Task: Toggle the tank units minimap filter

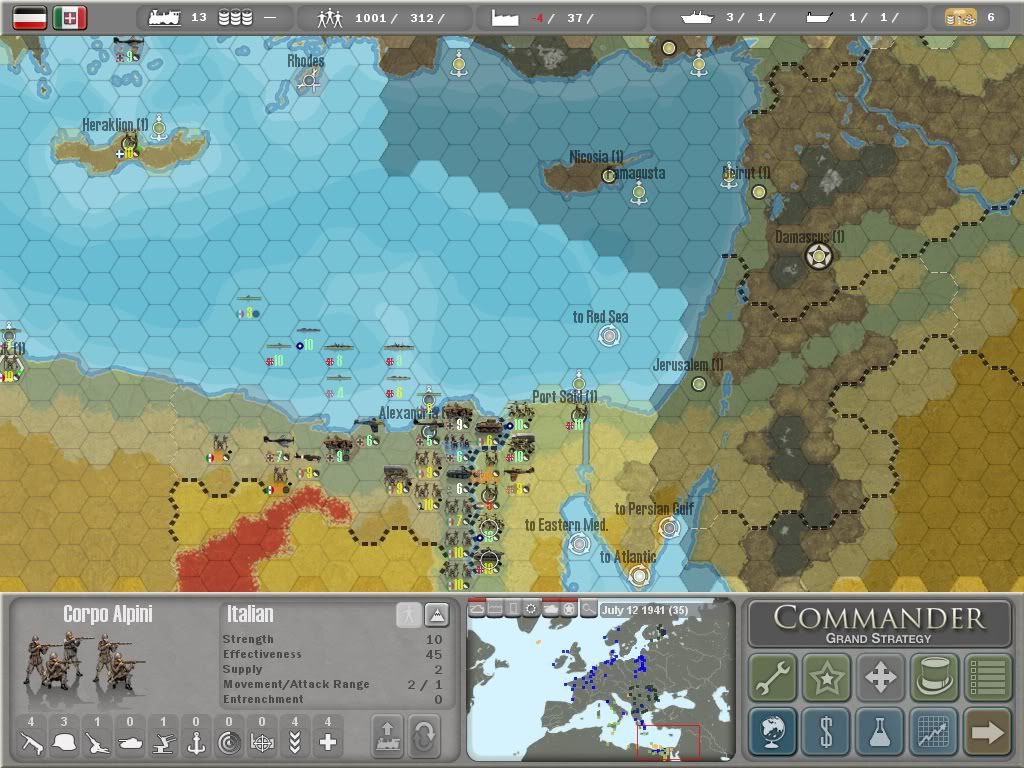Action: [x=551, y=609]
